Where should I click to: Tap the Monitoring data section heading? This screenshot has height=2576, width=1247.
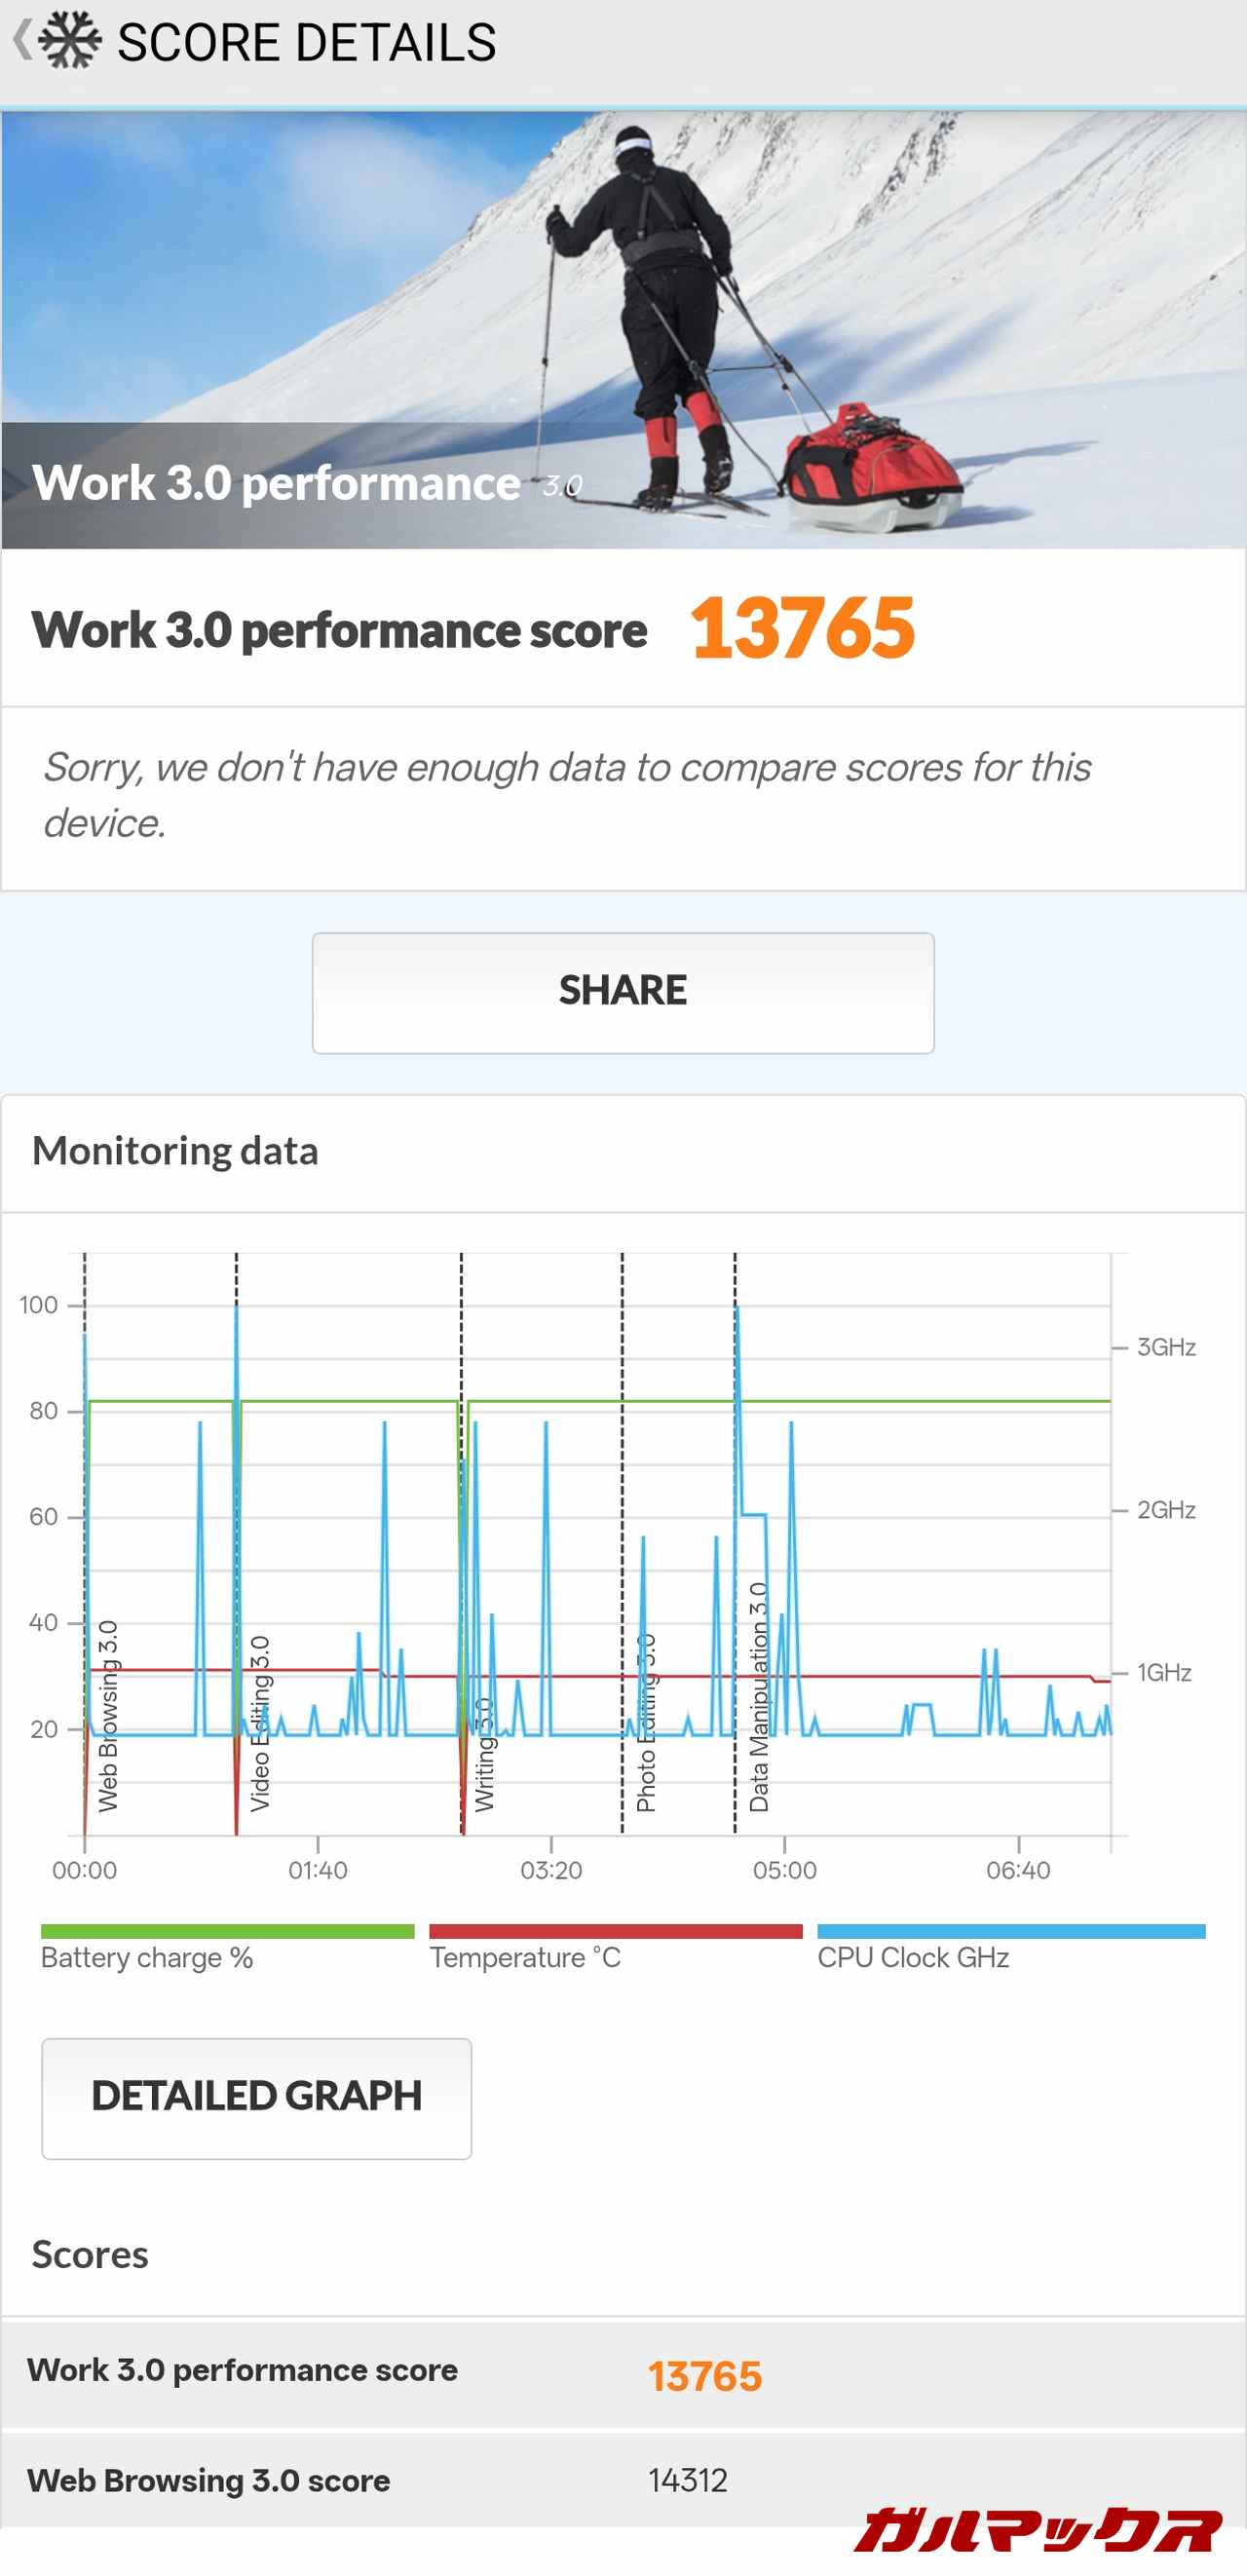click(x=175, y=1151)
